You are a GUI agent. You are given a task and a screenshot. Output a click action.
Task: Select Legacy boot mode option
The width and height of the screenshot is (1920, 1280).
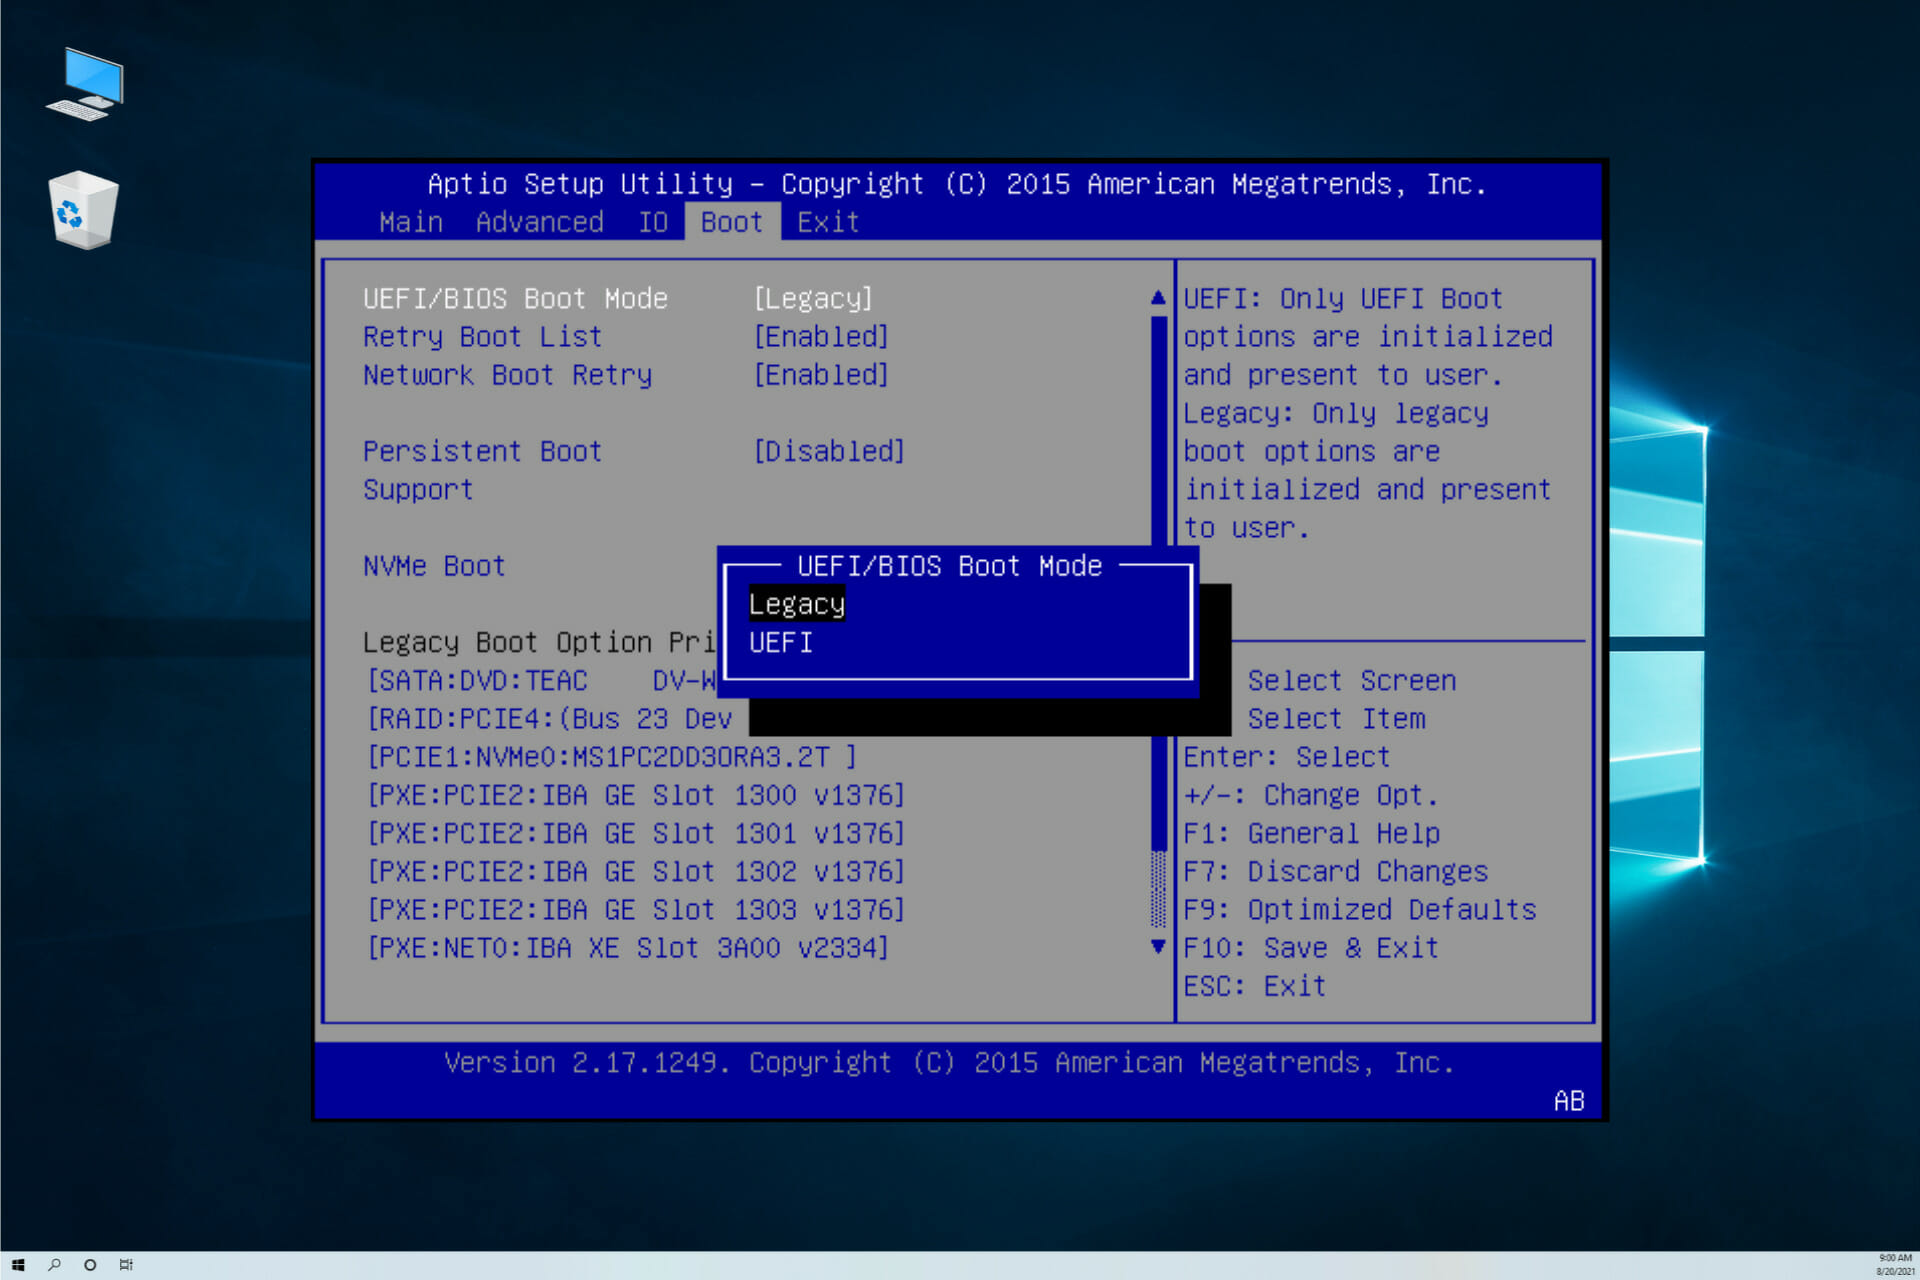tap(796, 603)
